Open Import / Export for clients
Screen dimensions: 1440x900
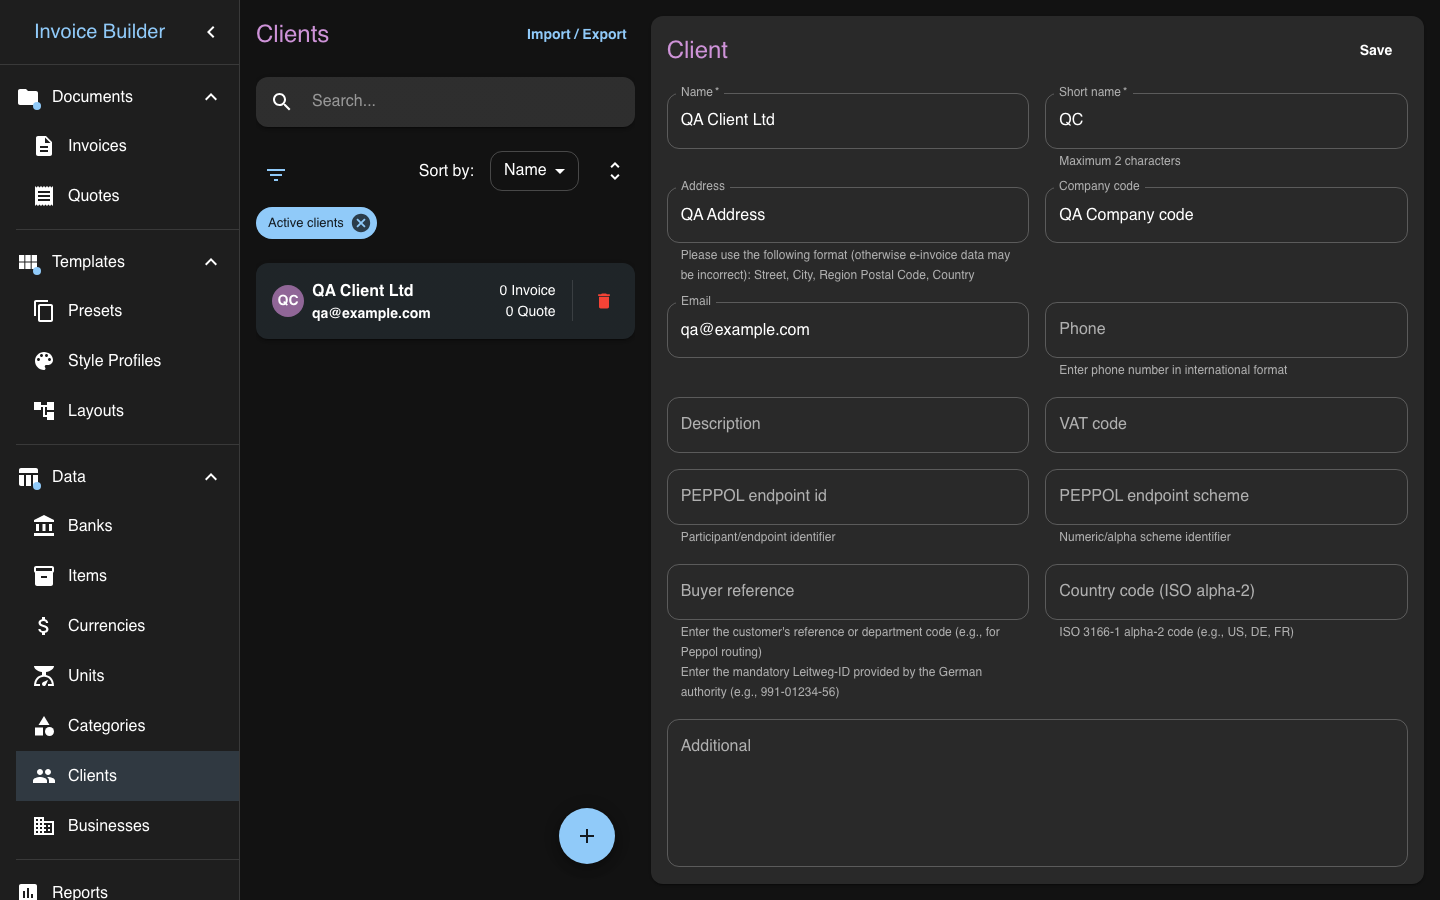pyautogui.click(x=577, y=34)
